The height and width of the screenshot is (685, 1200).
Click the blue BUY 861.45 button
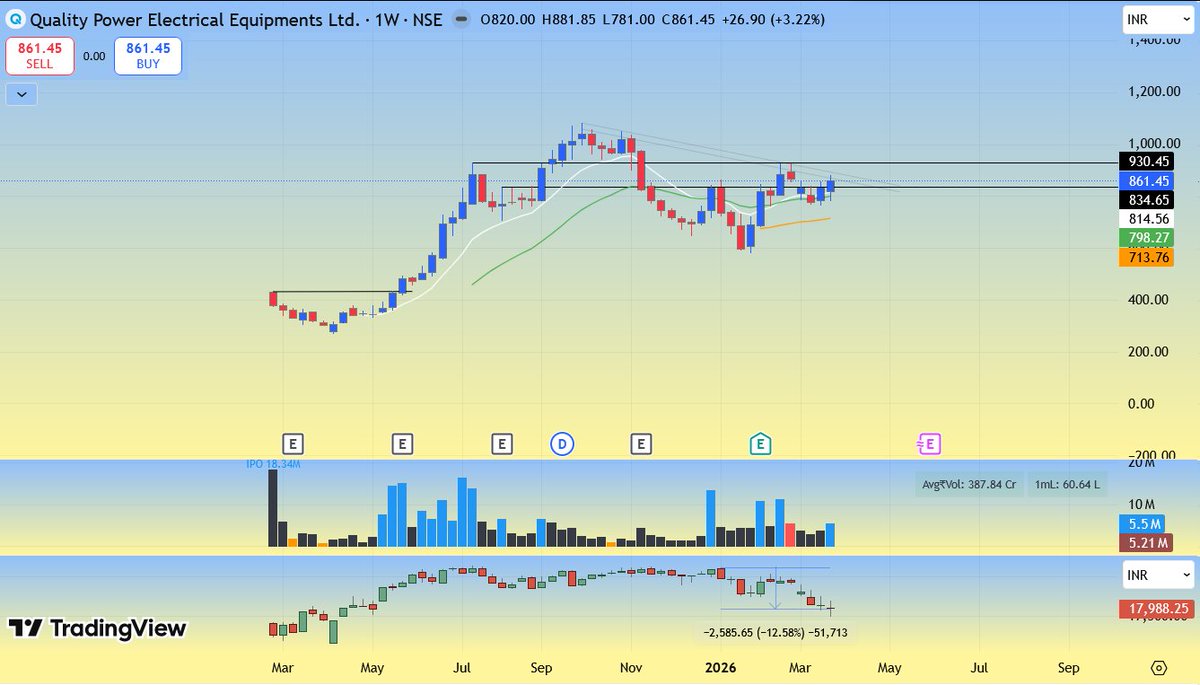tap(148, 56)
